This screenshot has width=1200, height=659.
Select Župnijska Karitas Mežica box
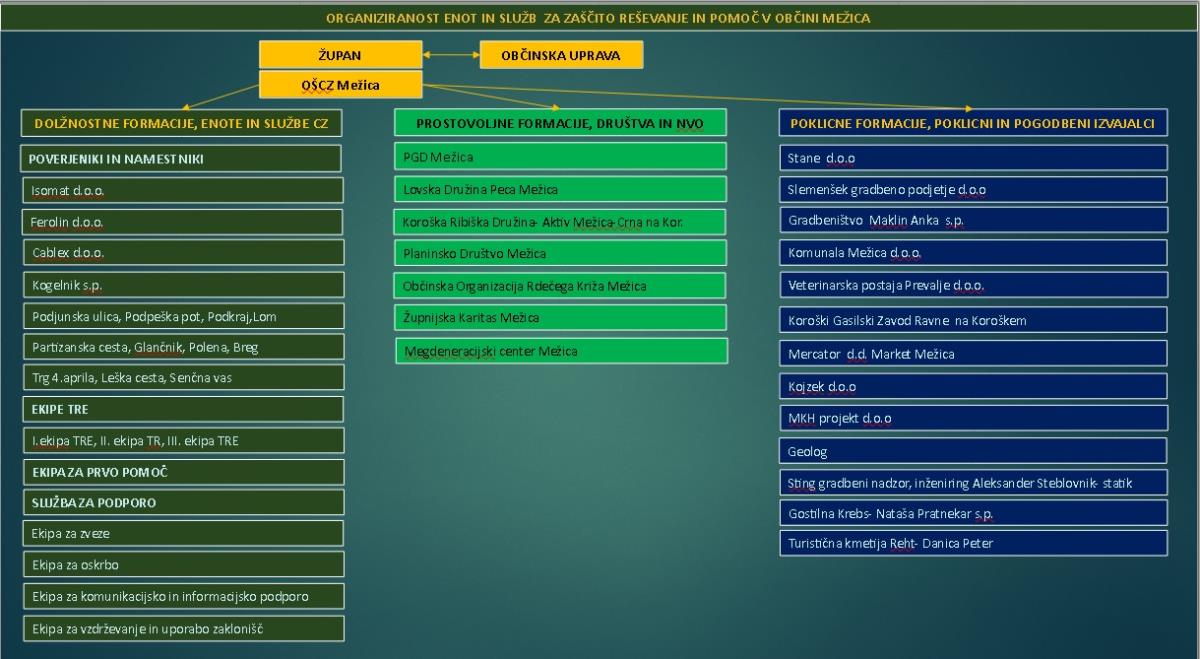pos(560,317)
